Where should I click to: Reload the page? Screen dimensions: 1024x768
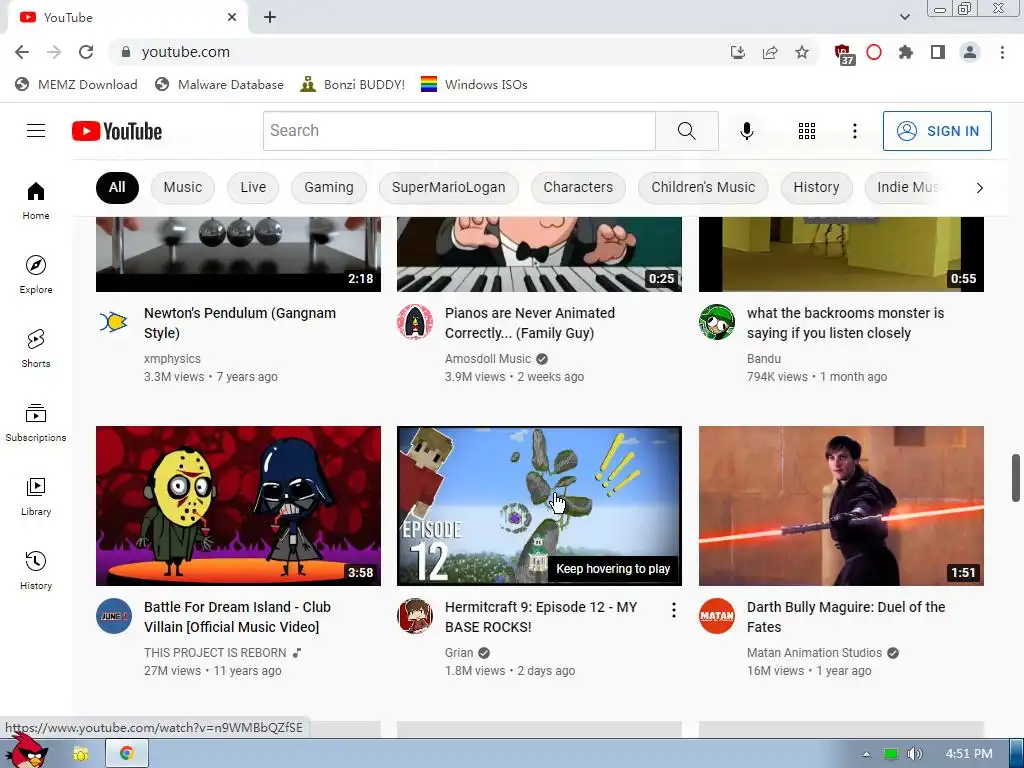(86, 52)
